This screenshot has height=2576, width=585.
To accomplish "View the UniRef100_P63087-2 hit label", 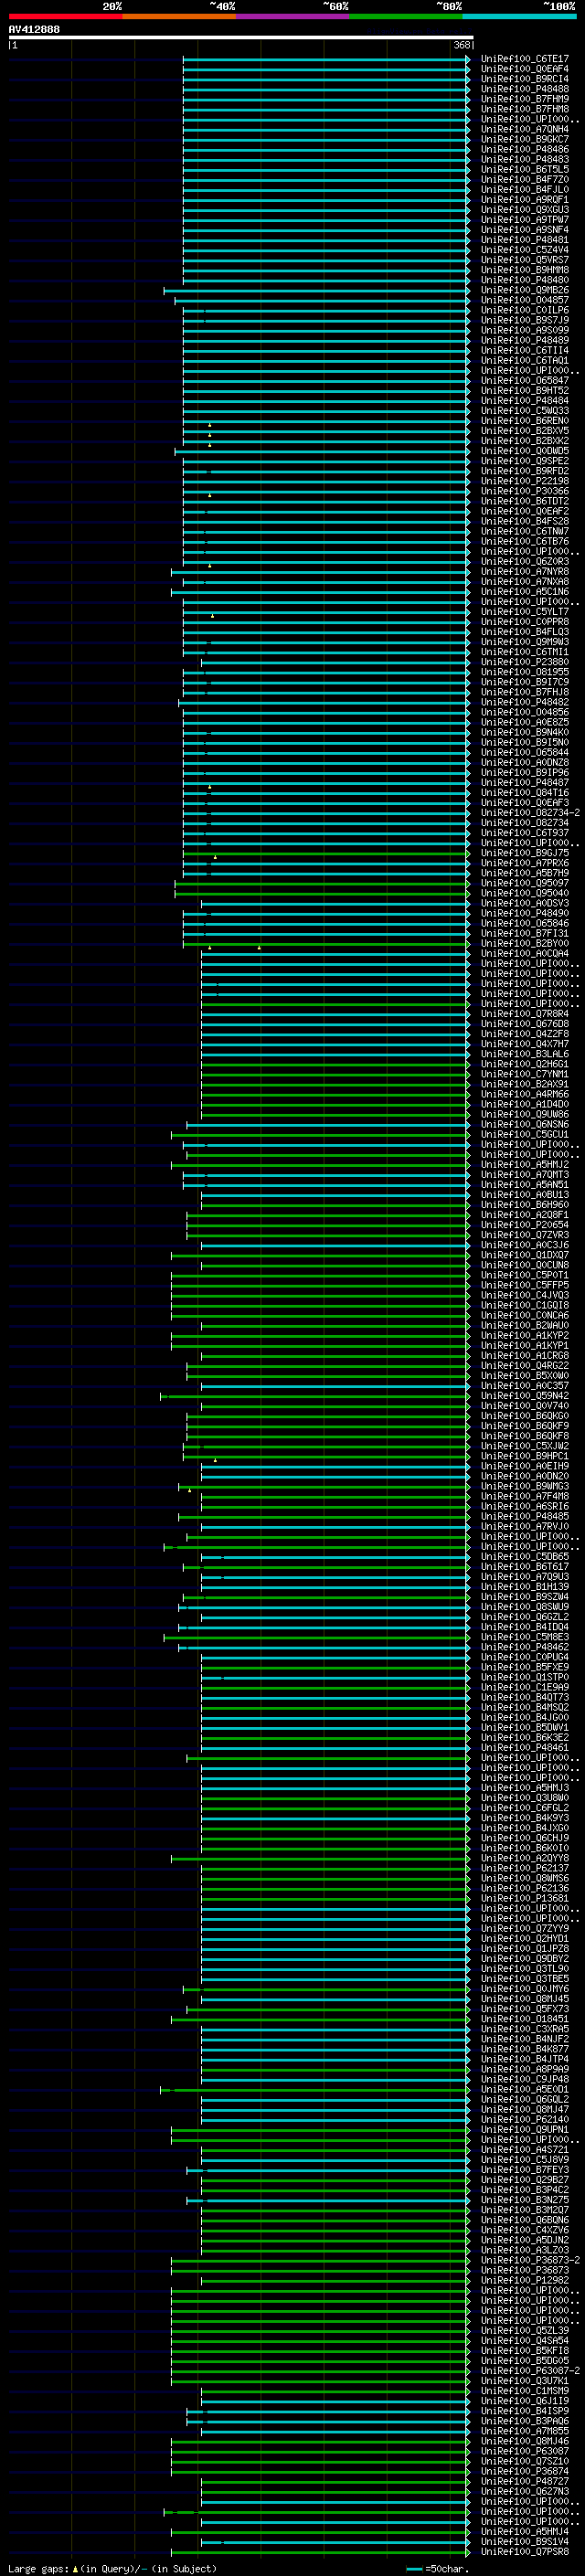I will tap(530, 2370).
